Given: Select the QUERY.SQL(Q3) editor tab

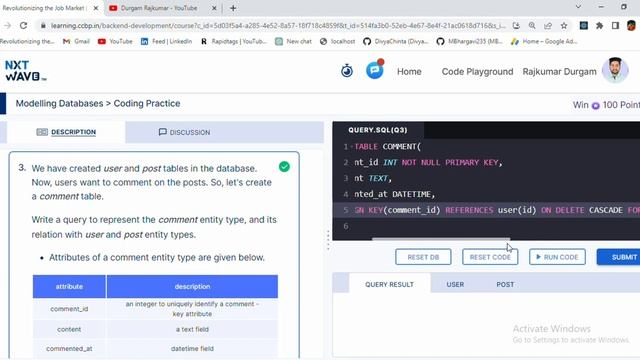Looking at the screenshot, I should (x=378, y=130).
